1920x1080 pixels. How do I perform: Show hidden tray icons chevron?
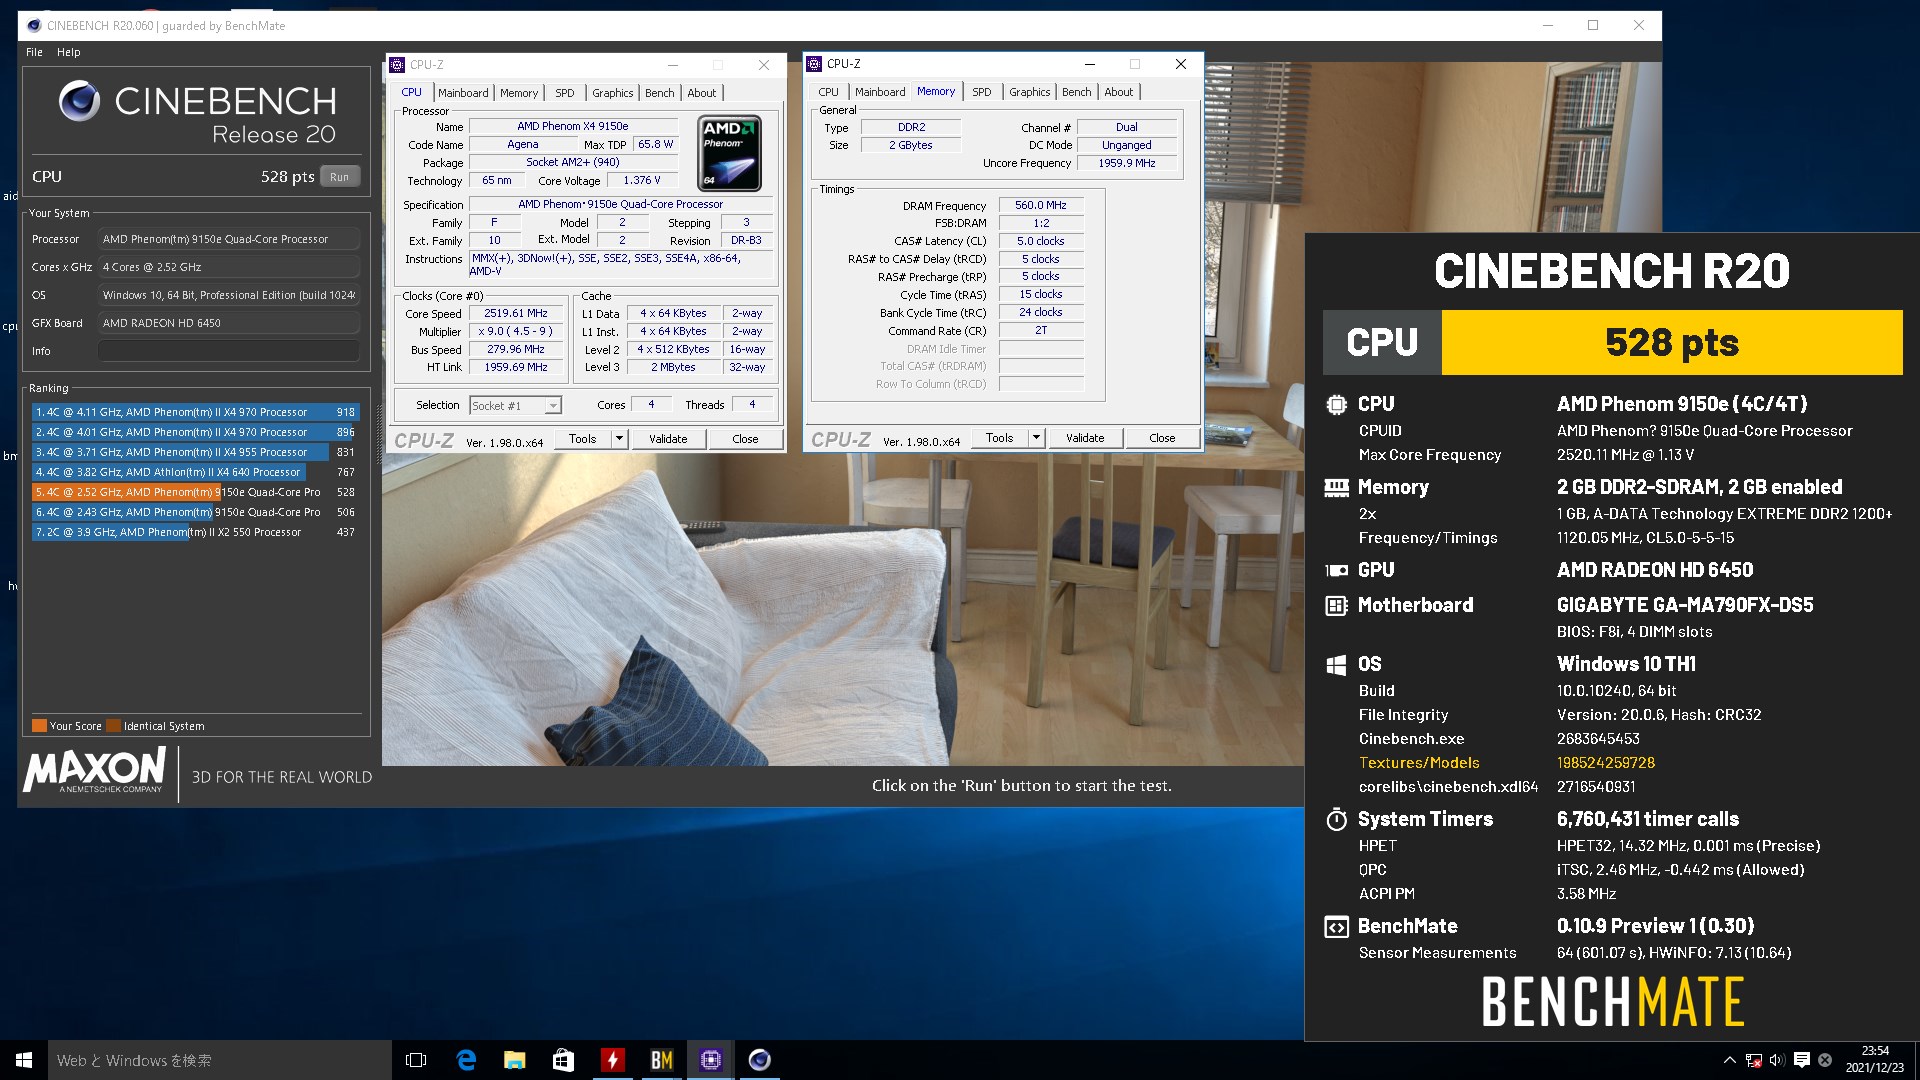(1729, 1060)
